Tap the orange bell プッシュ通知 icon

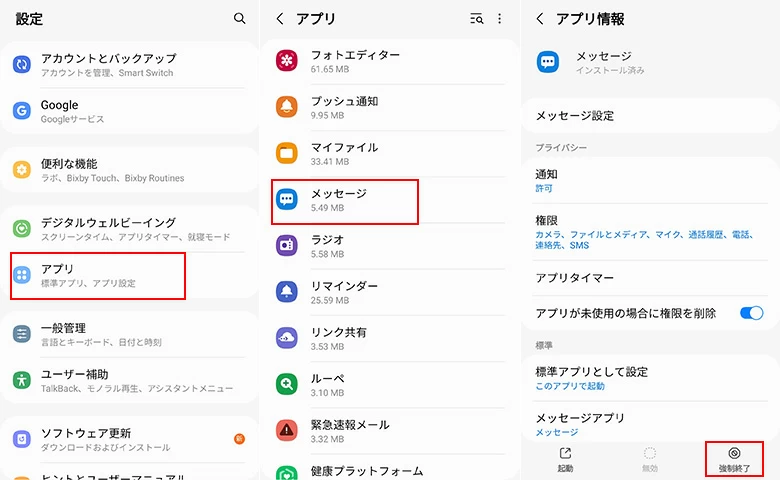[x=287, y=107]
